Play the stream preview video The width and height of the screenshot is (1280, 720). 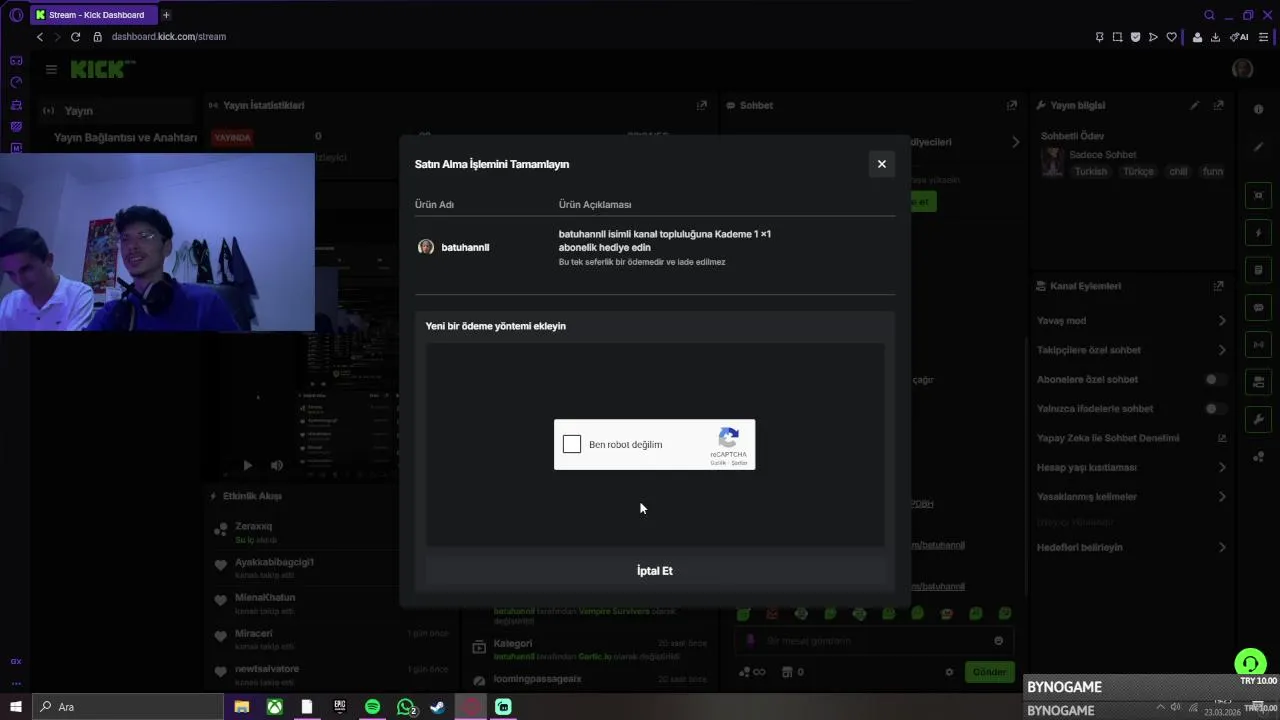click(x=248, y=465)
